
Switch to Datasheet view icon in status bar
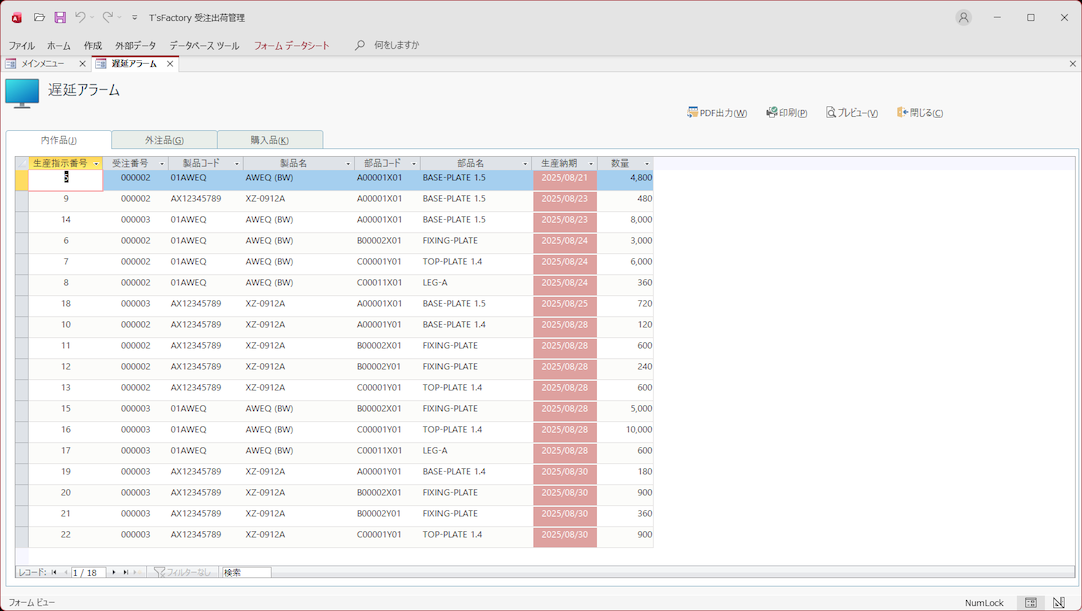pos(1030,603)
